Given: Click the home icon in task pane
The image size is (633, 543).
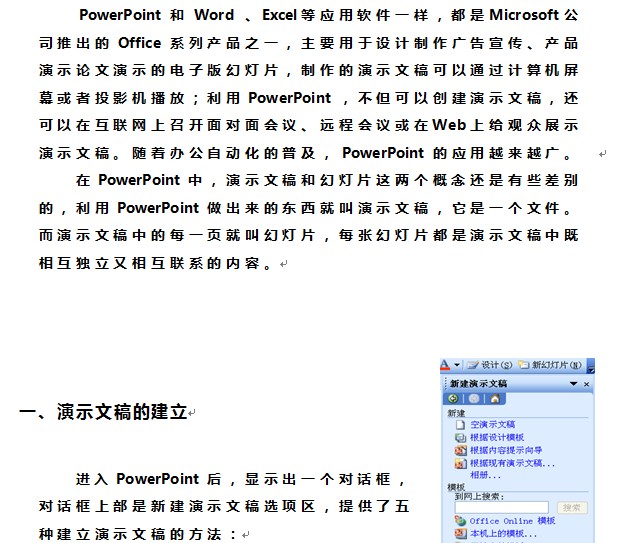Looking at the screenshot, I should 495,399.
